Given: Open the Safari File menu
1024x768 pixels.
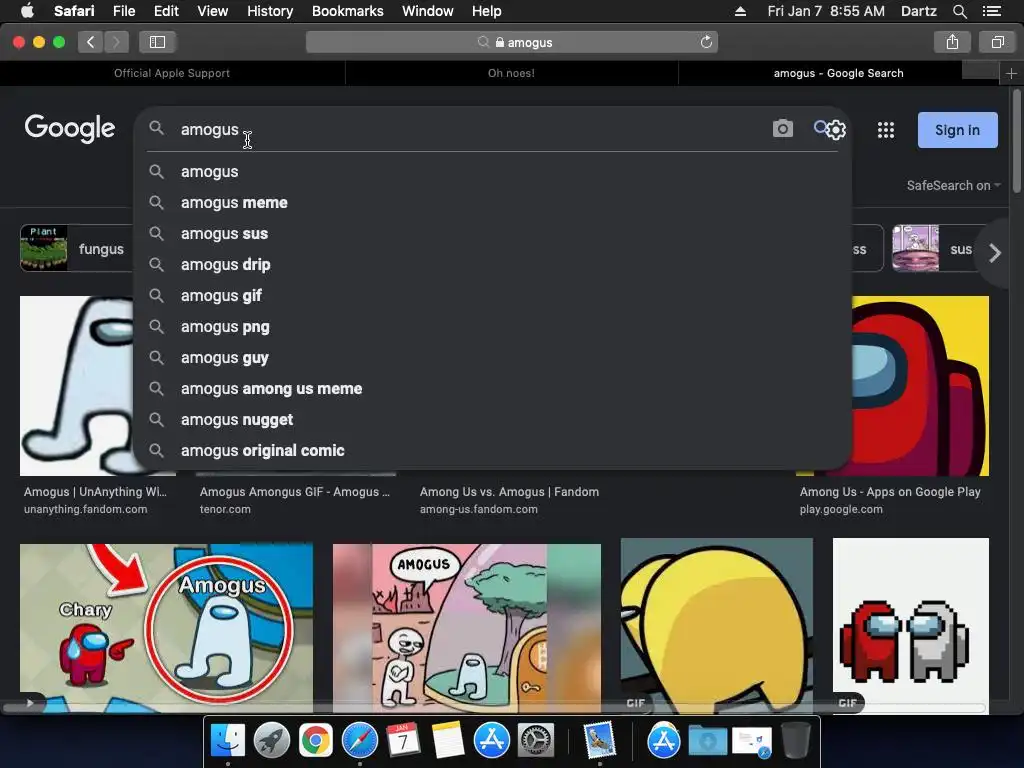Looking at the screenshot, I should 123,11.
